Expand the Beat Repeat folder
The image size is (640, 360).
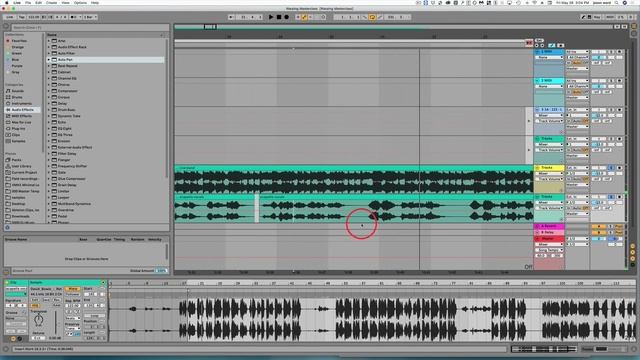pyautogui.click(x=49, y=66)
